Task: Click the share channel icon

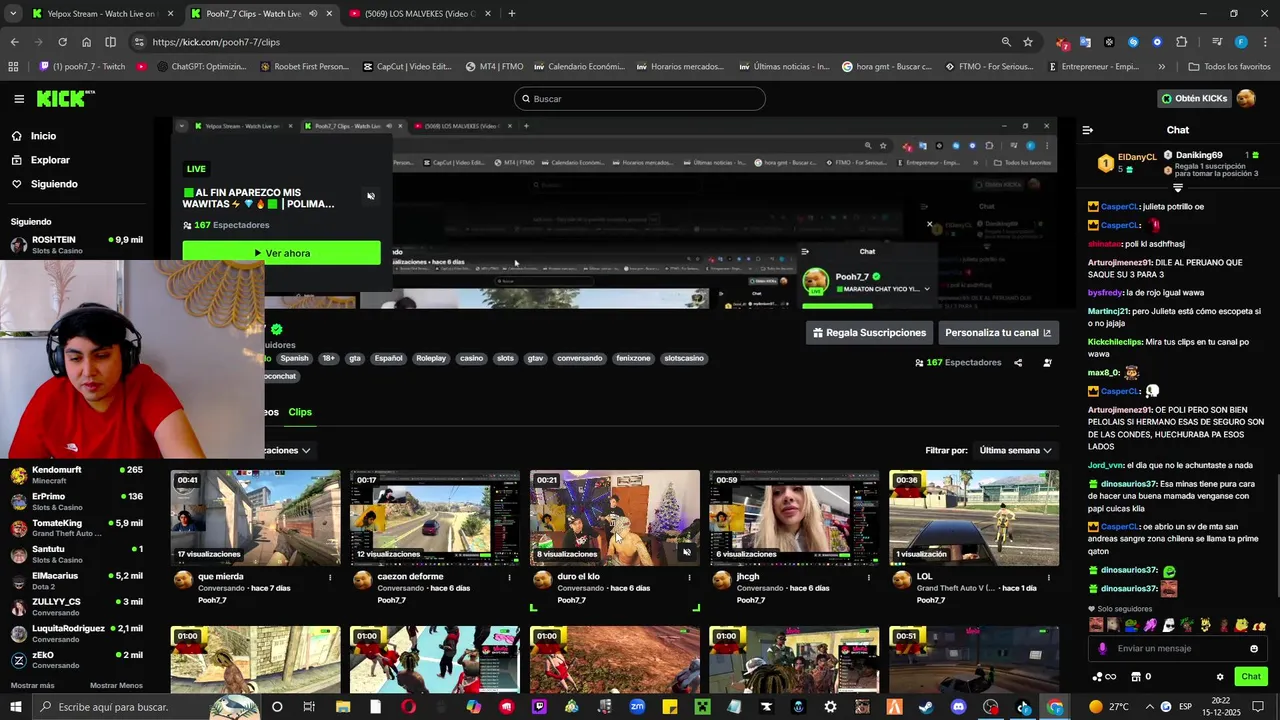Action: coord(1018,363)
